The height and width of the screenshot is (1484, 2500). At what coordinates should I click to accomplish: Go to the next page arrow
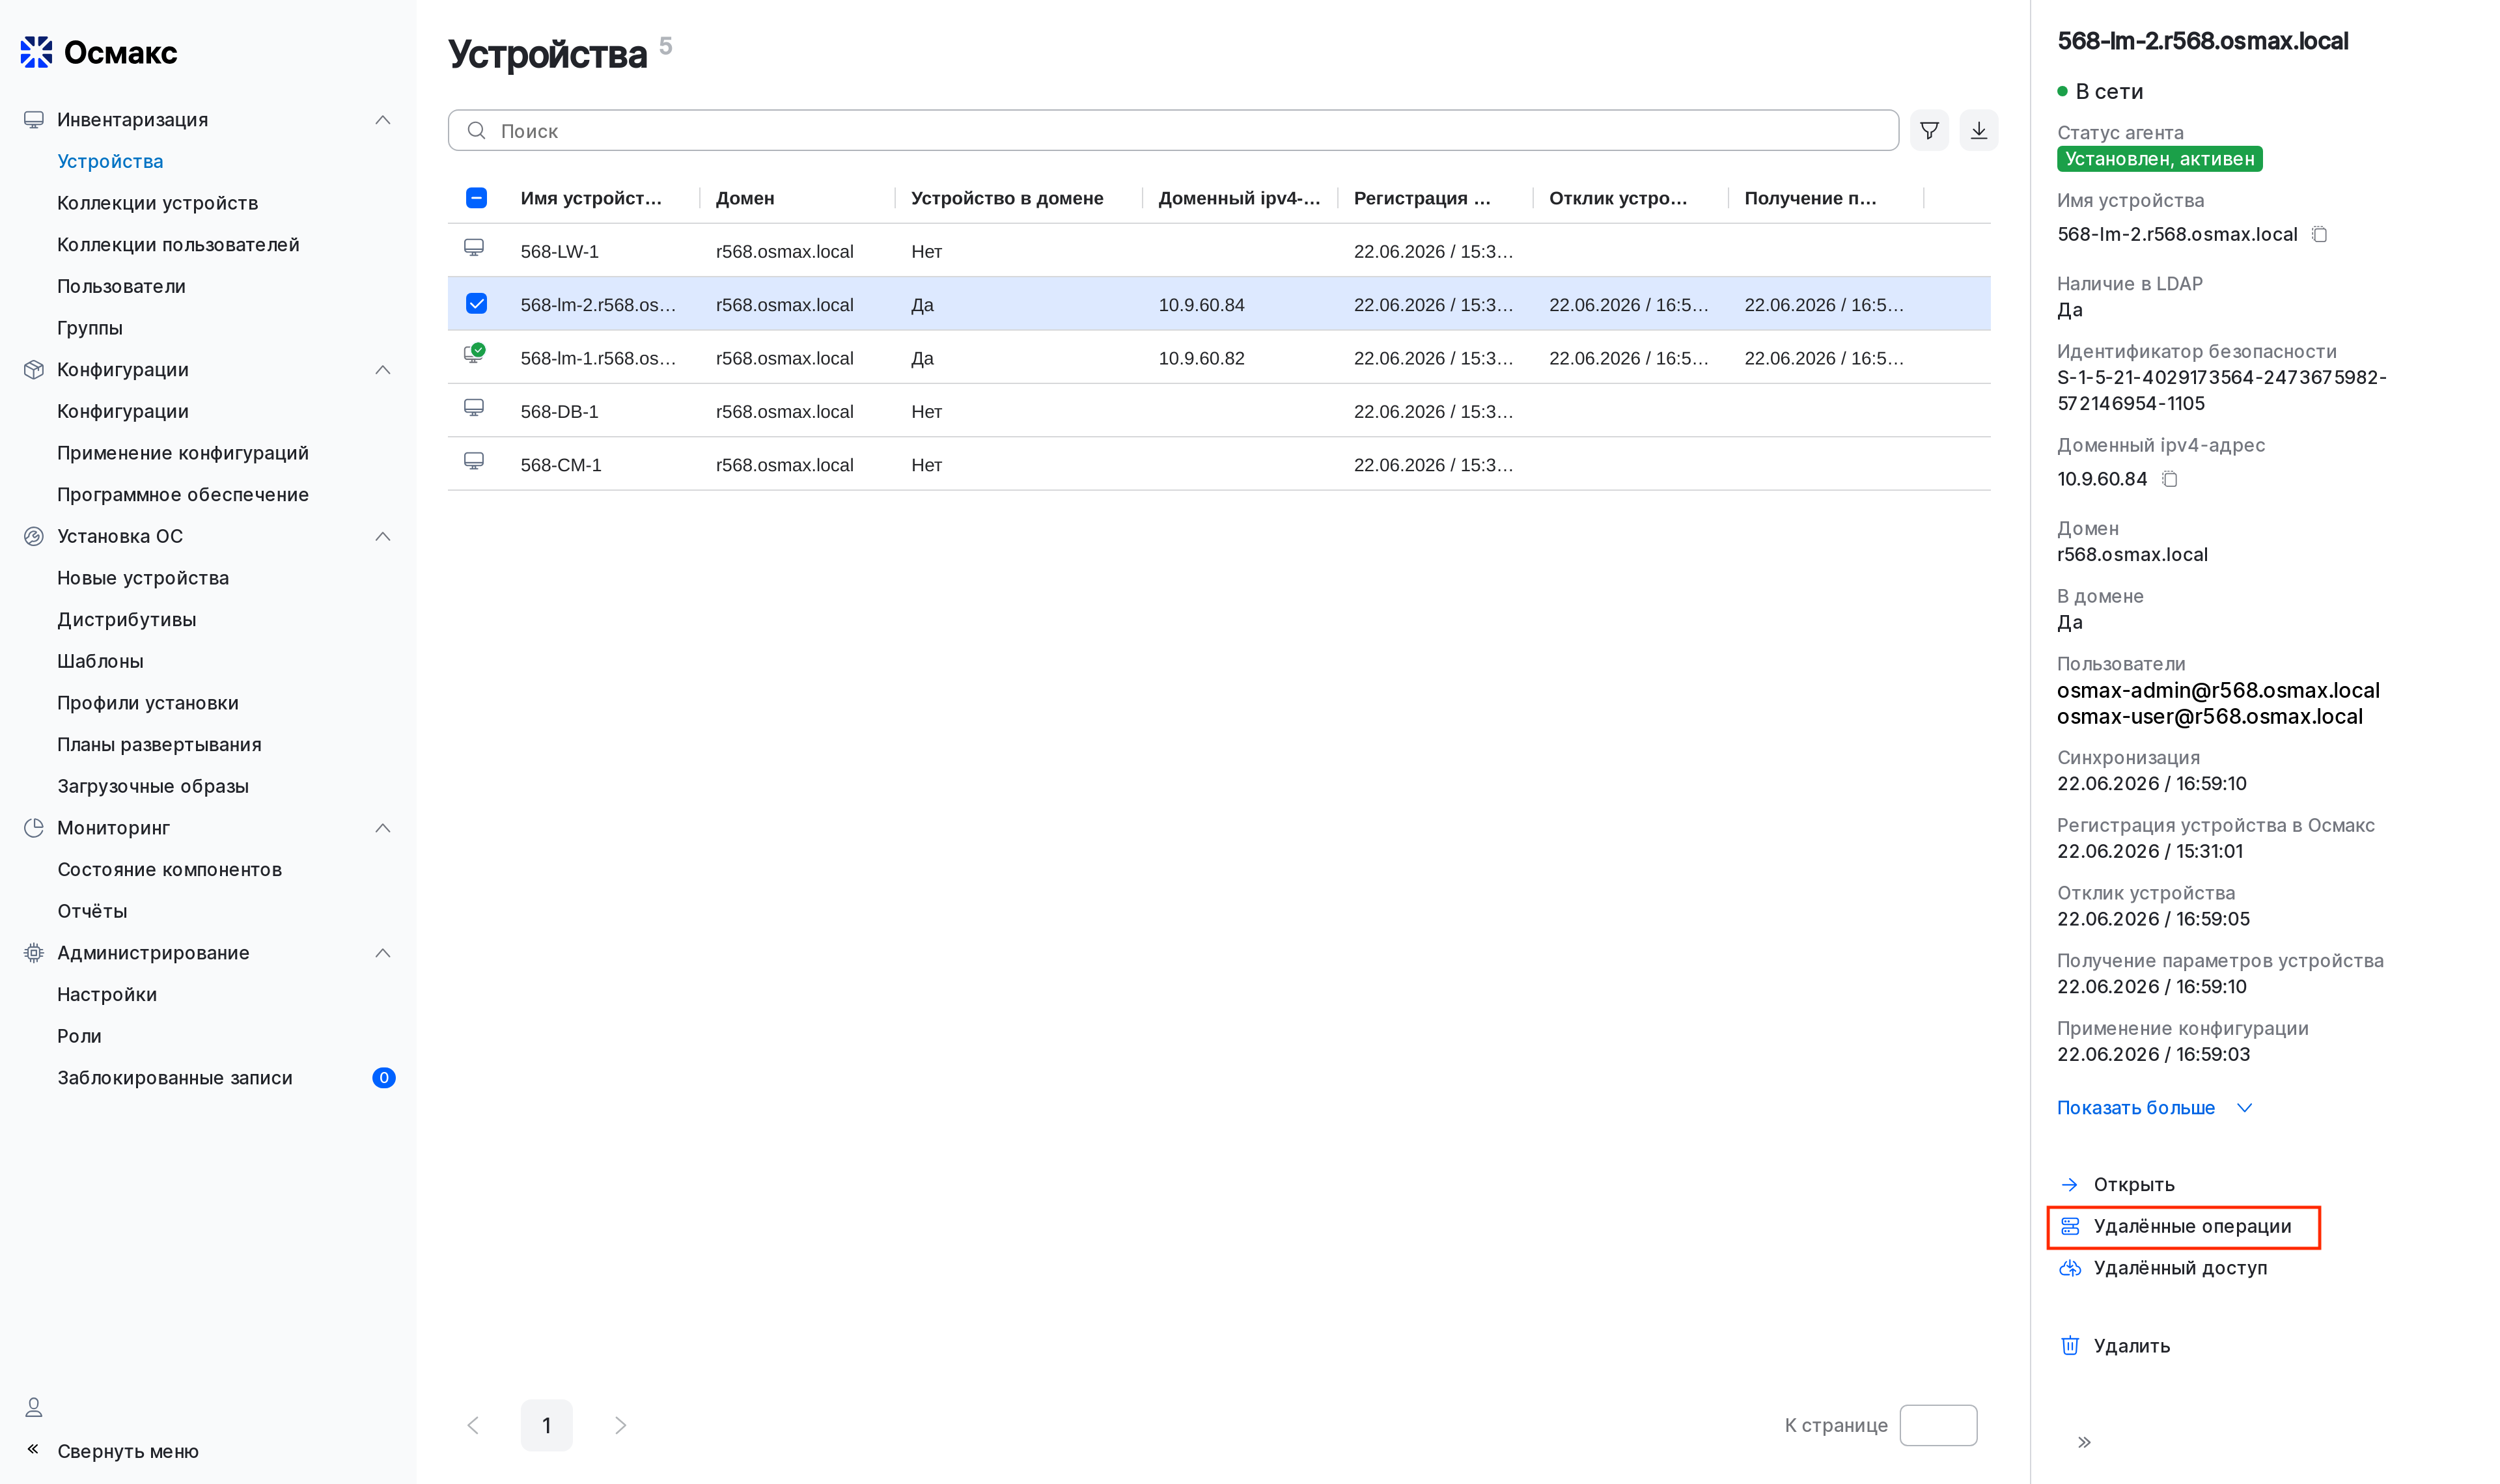620,1425
